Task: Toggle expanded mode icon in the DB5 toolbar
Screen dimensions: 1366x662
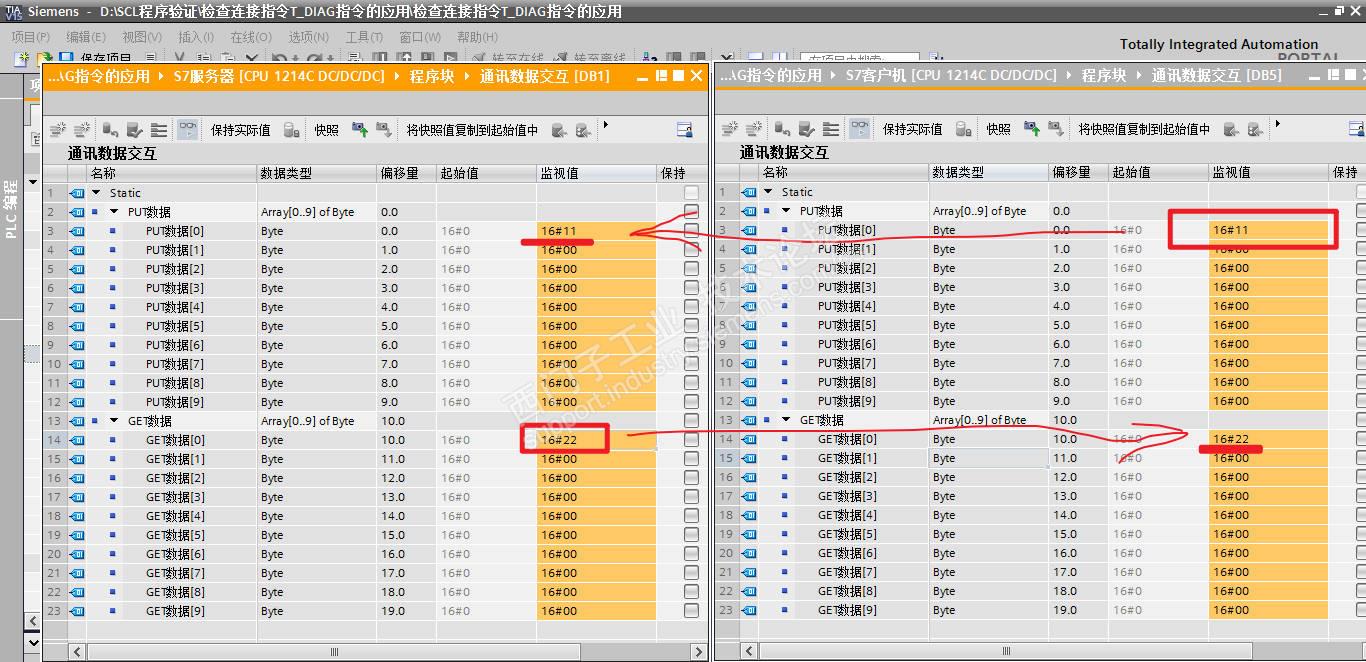Action: click(x=831, y=129)
